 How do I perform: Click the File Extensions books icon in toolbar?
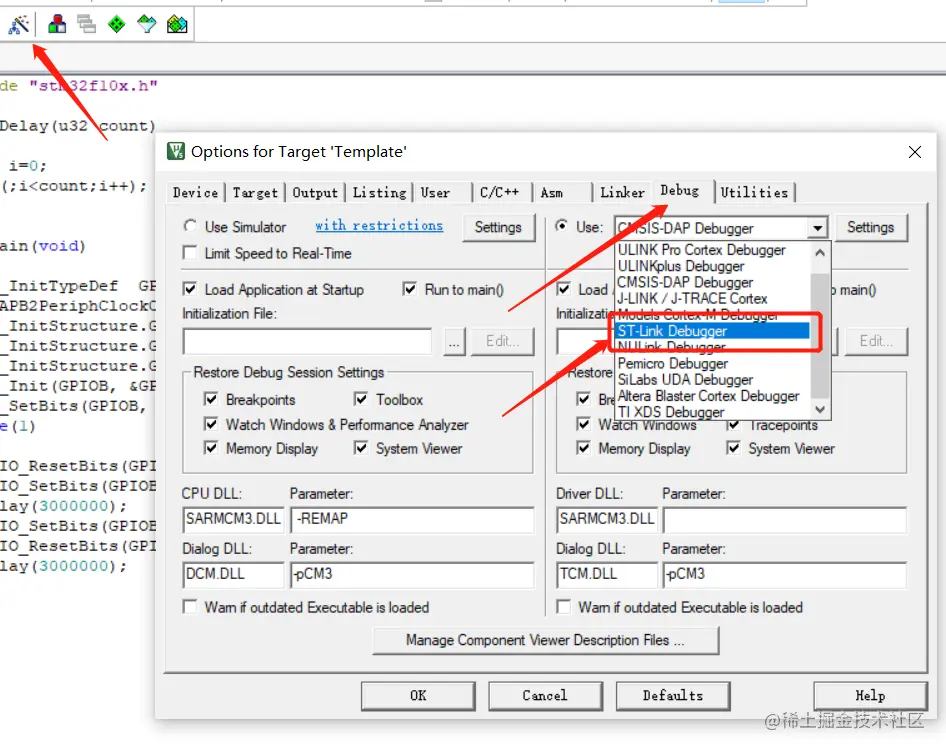point(57,24)
